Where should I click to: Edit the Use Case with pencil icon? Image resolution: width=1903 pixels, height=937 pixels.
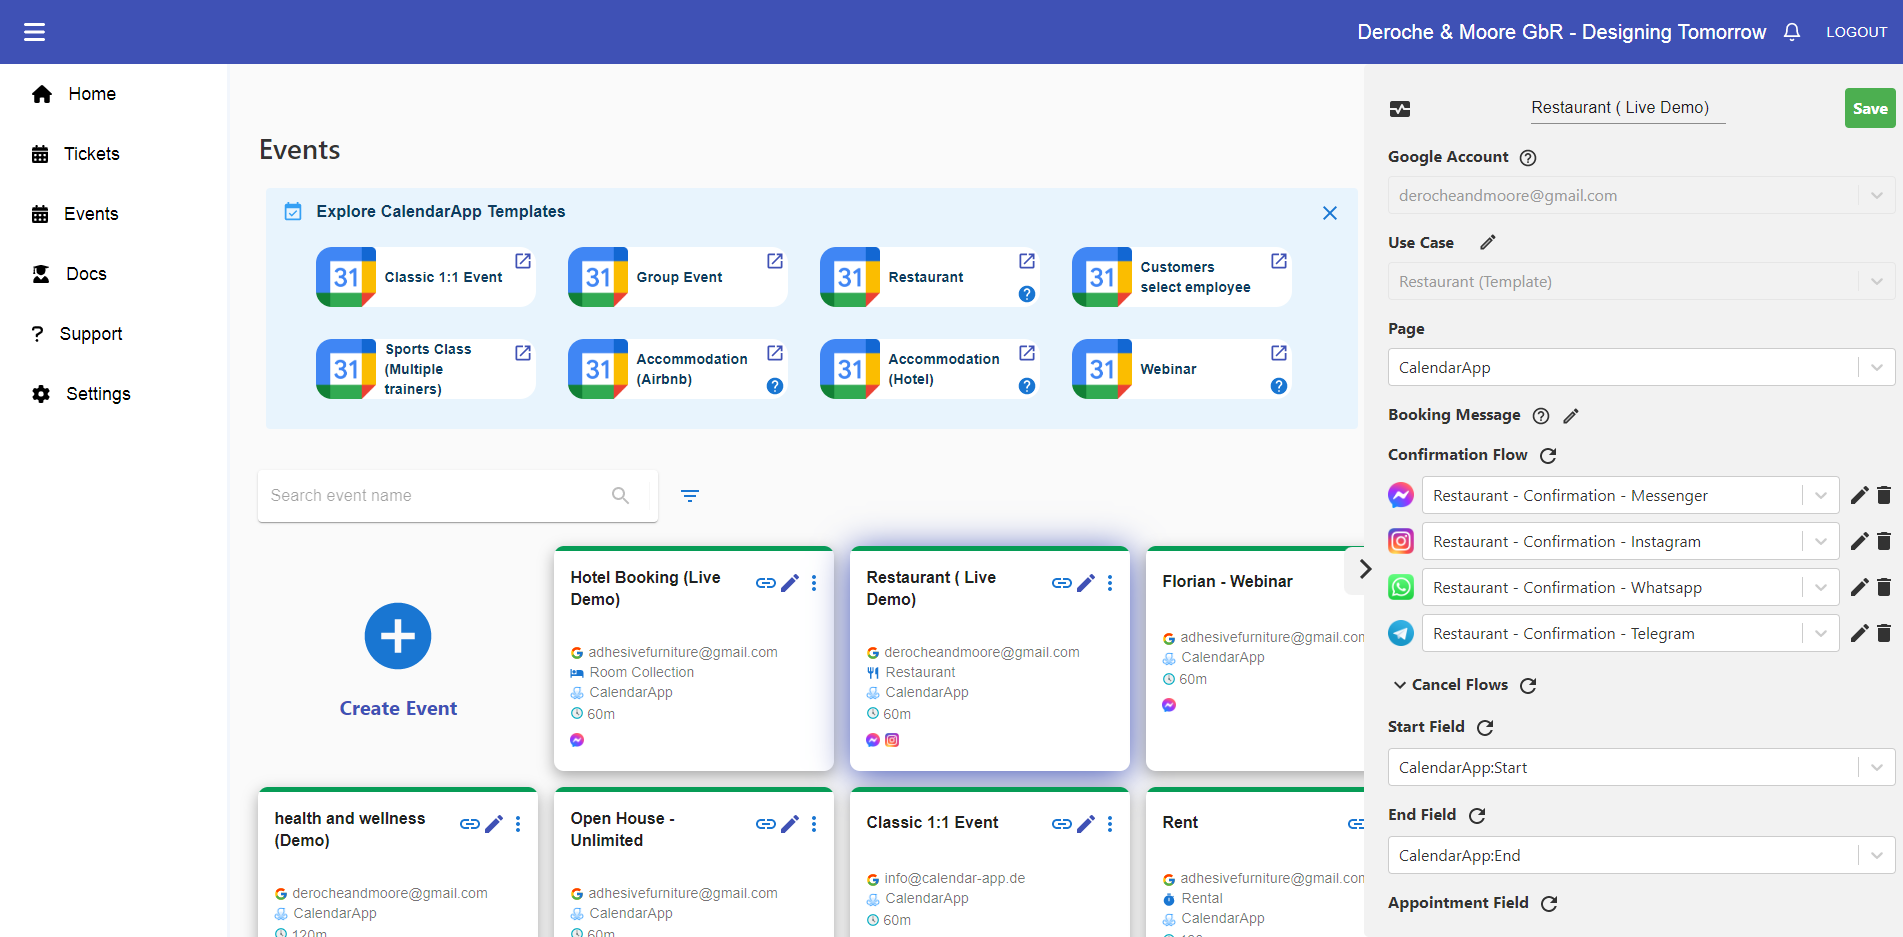tap(1488, 242)
